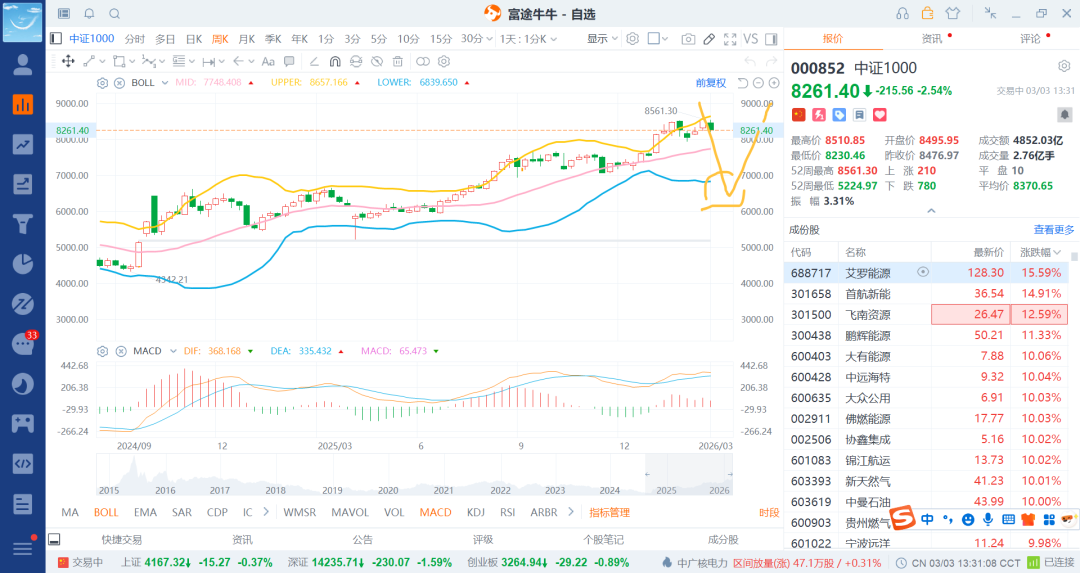Click the timeline range navigator below the MACD

pyautogui.click(x=415, y=475)
